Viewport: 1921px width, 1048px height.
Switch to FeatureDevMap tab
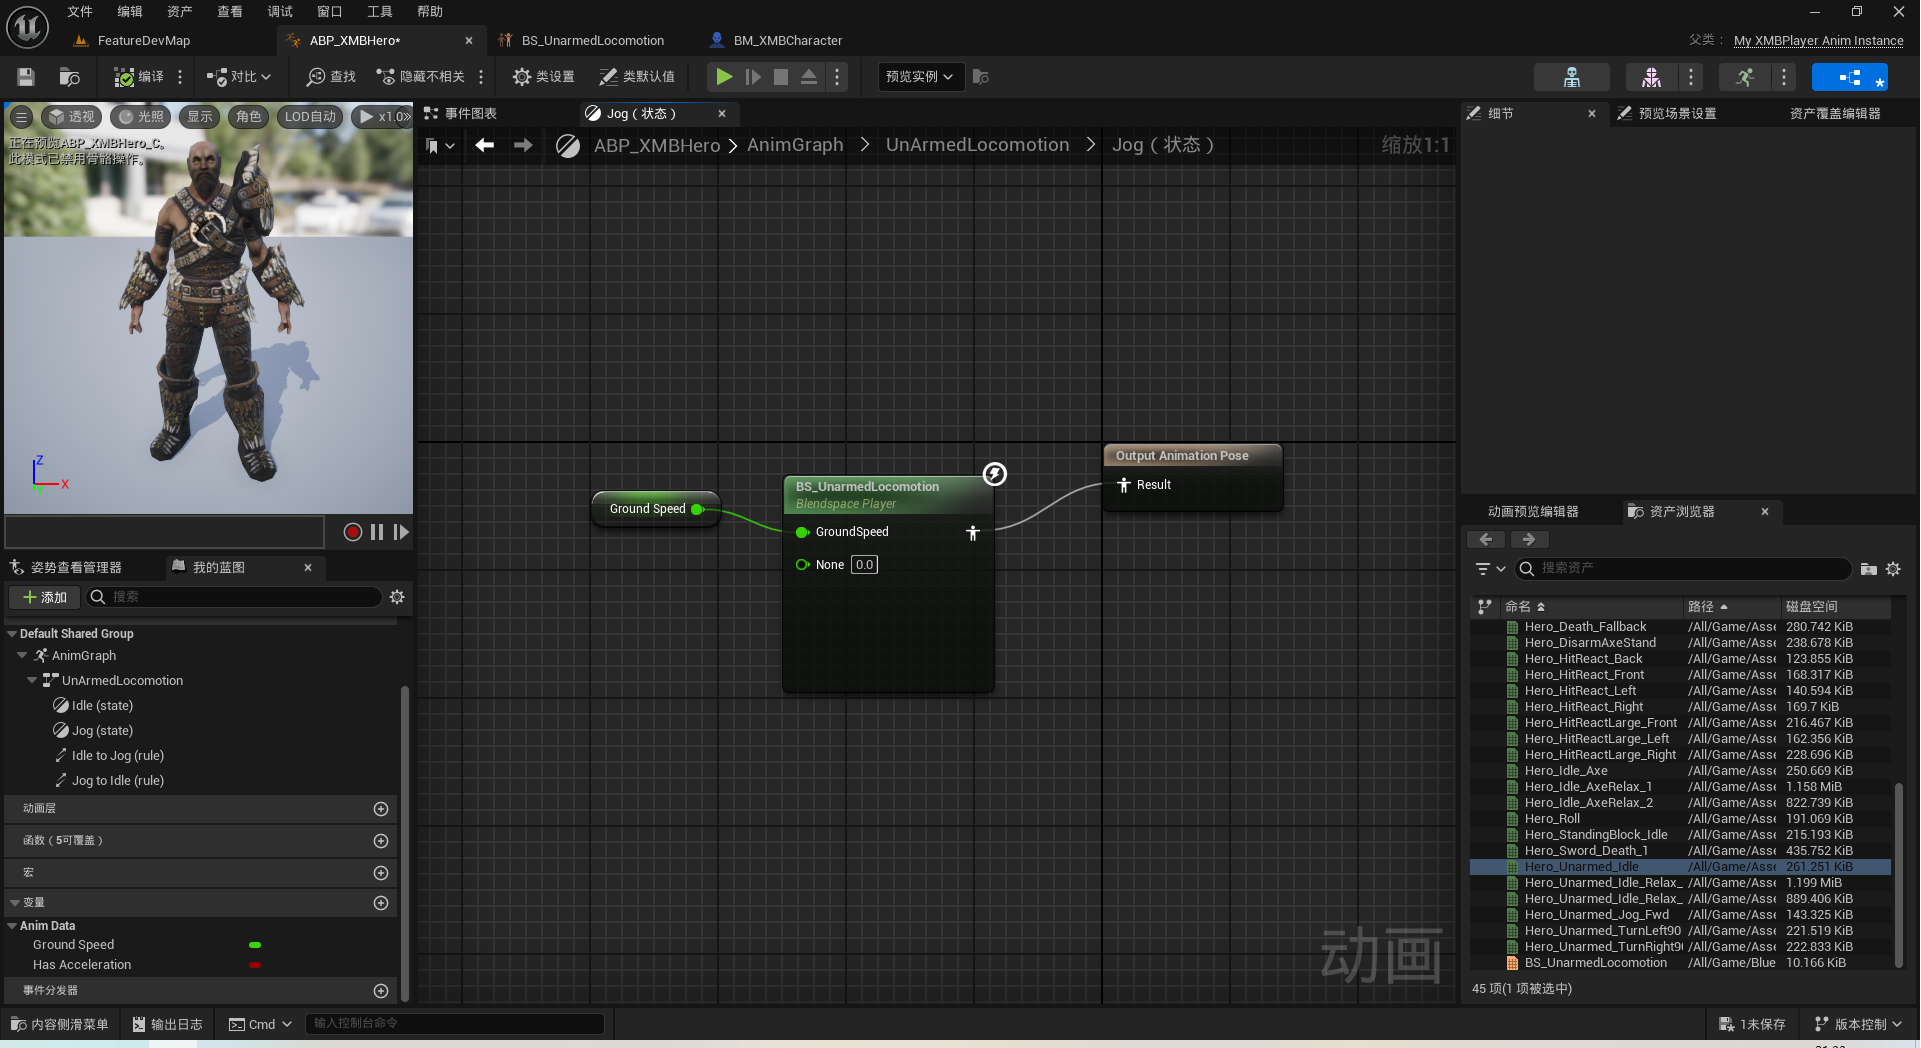[x=144, y=41]
